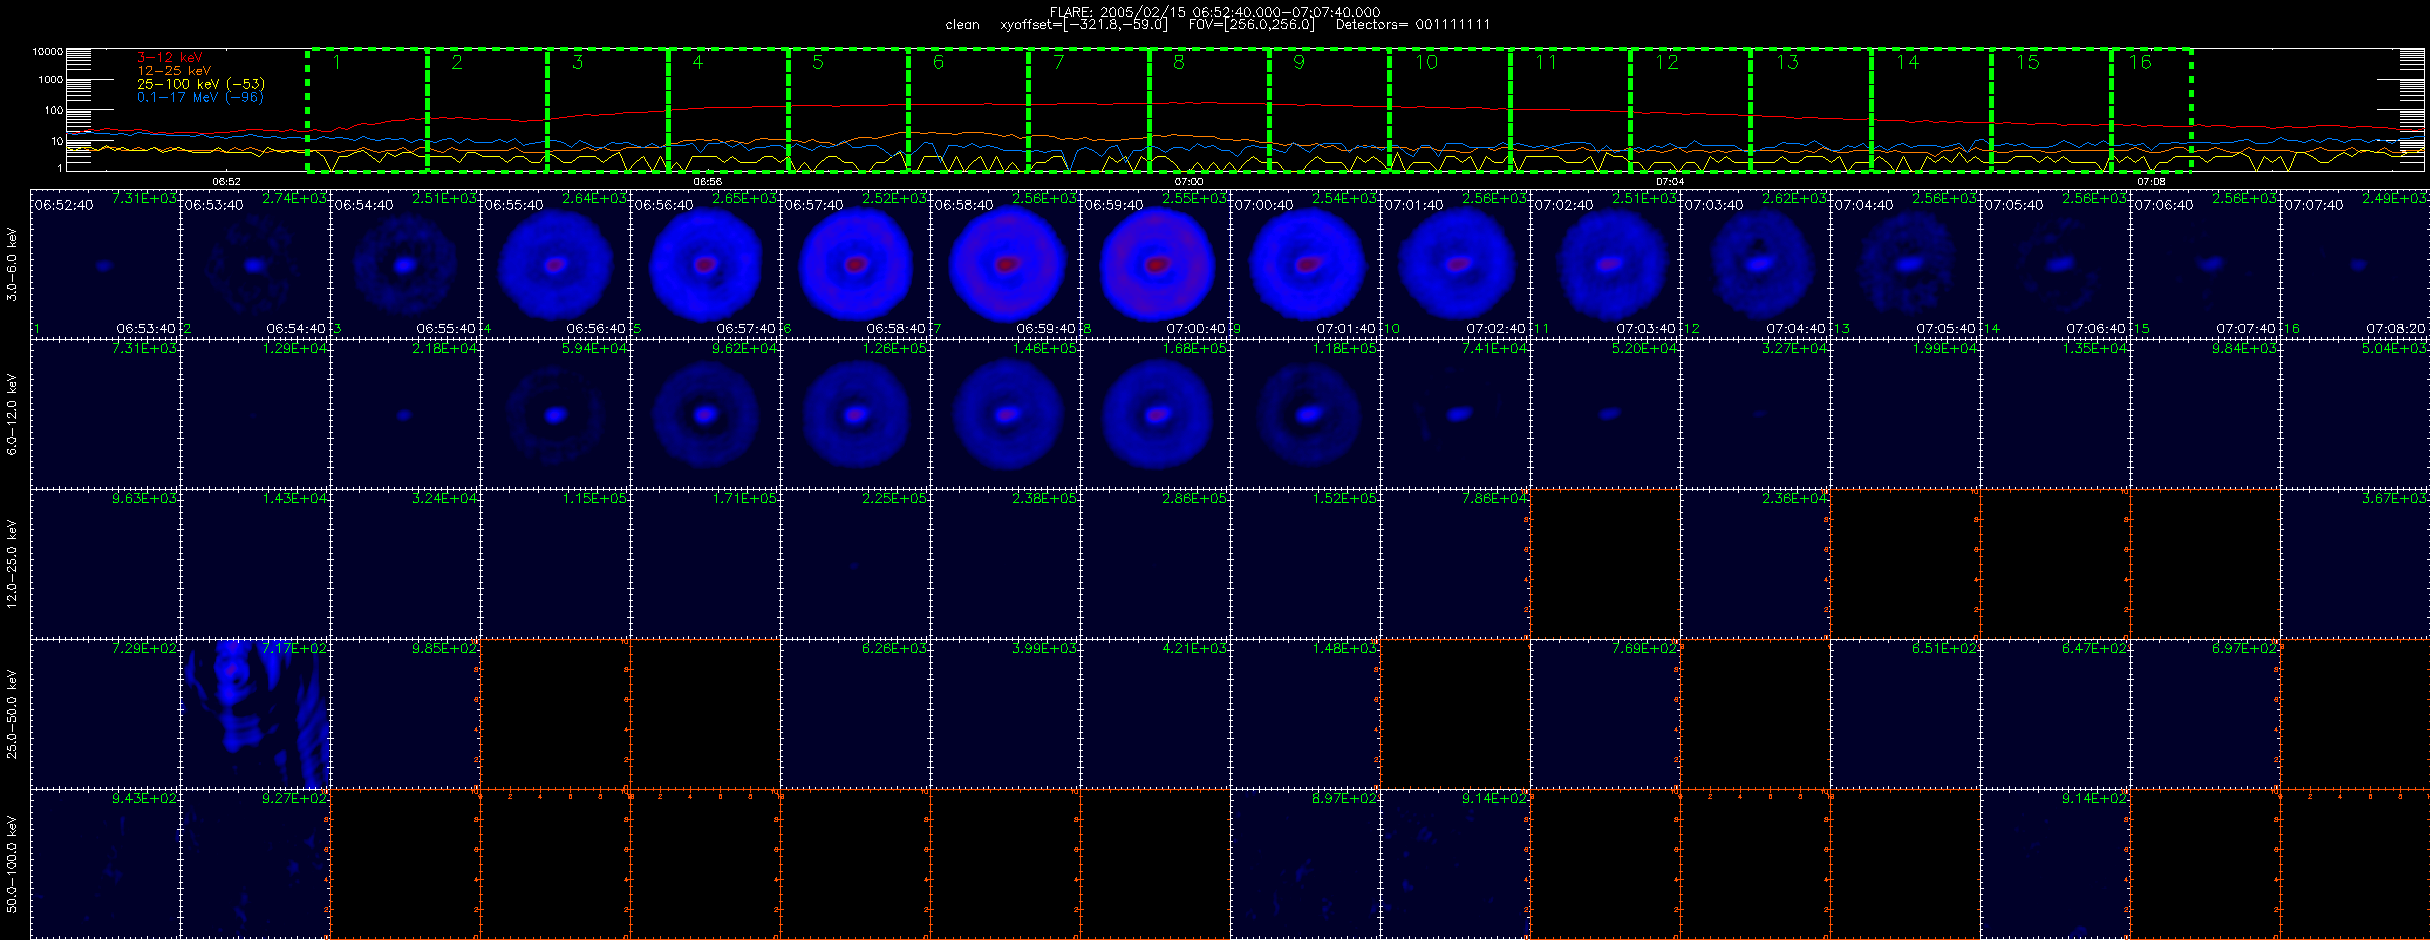Click the 3.0-6.0 keV row axis label

coord(12,264)
